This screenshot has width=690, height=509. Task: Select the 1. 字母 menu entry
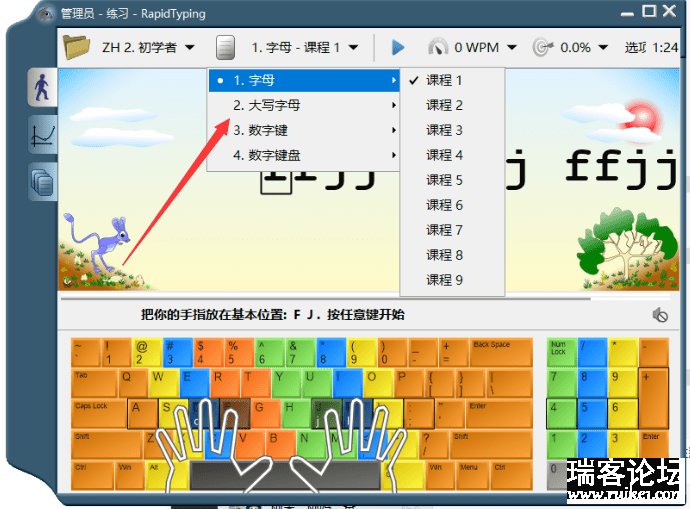point(304,81)
